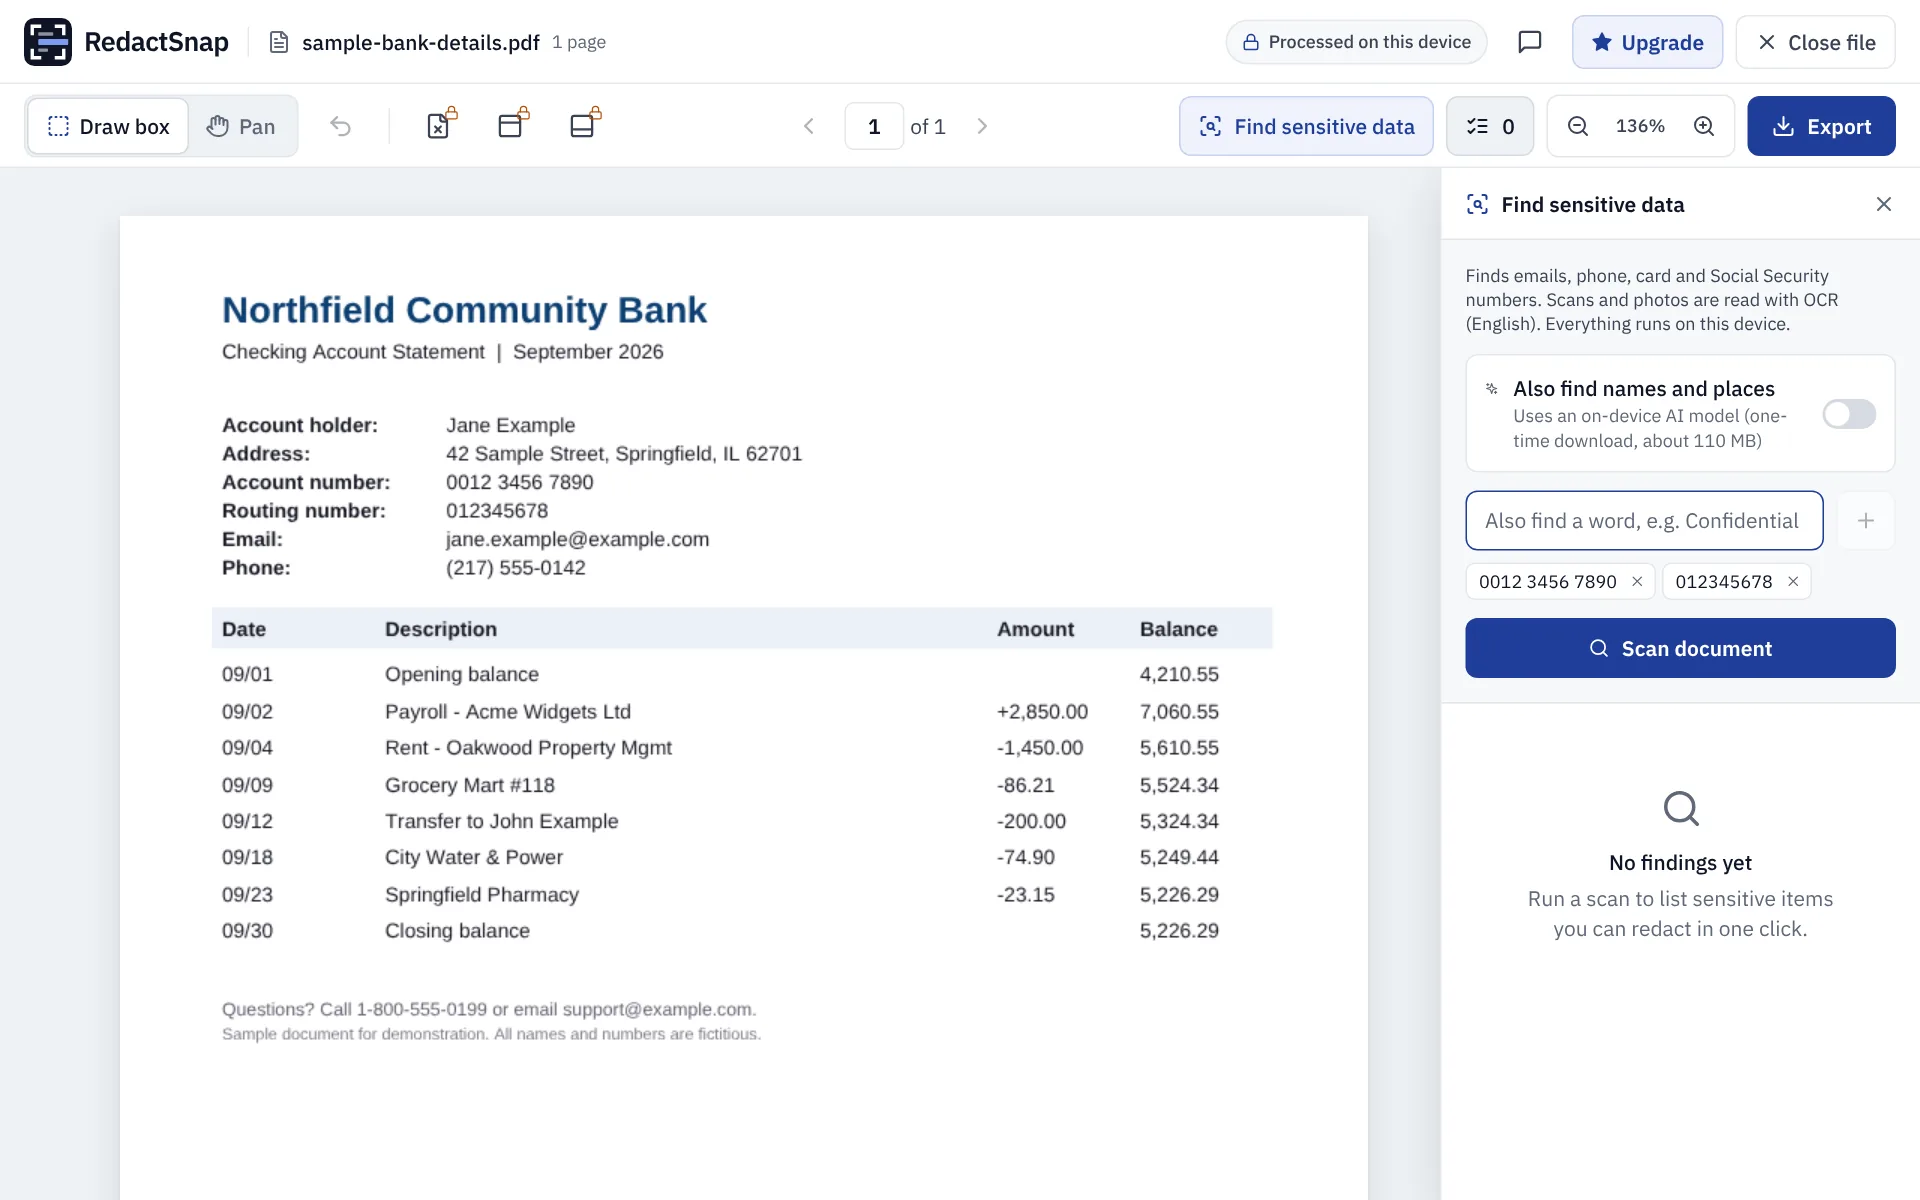Screen dimensions: 1920x1200
Task: Click the account number 0012 3456 7890 in document
Action: click(519, 482)
